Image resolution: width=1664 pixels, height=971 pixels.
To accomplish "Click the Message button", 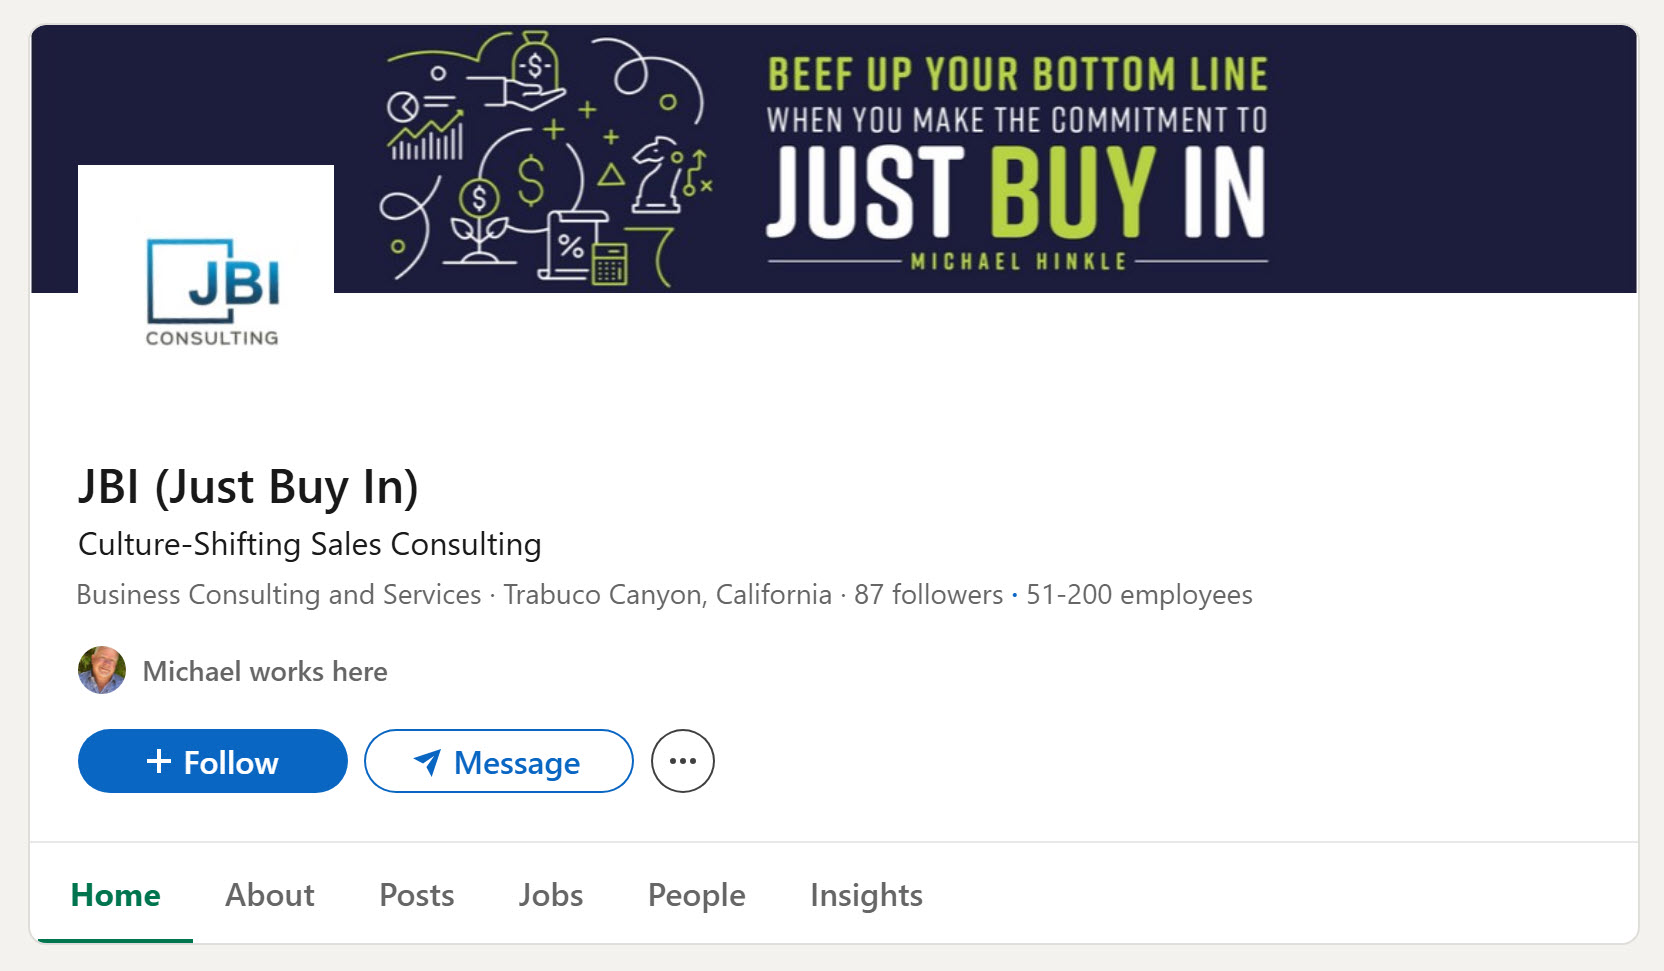I will [498, 762].
